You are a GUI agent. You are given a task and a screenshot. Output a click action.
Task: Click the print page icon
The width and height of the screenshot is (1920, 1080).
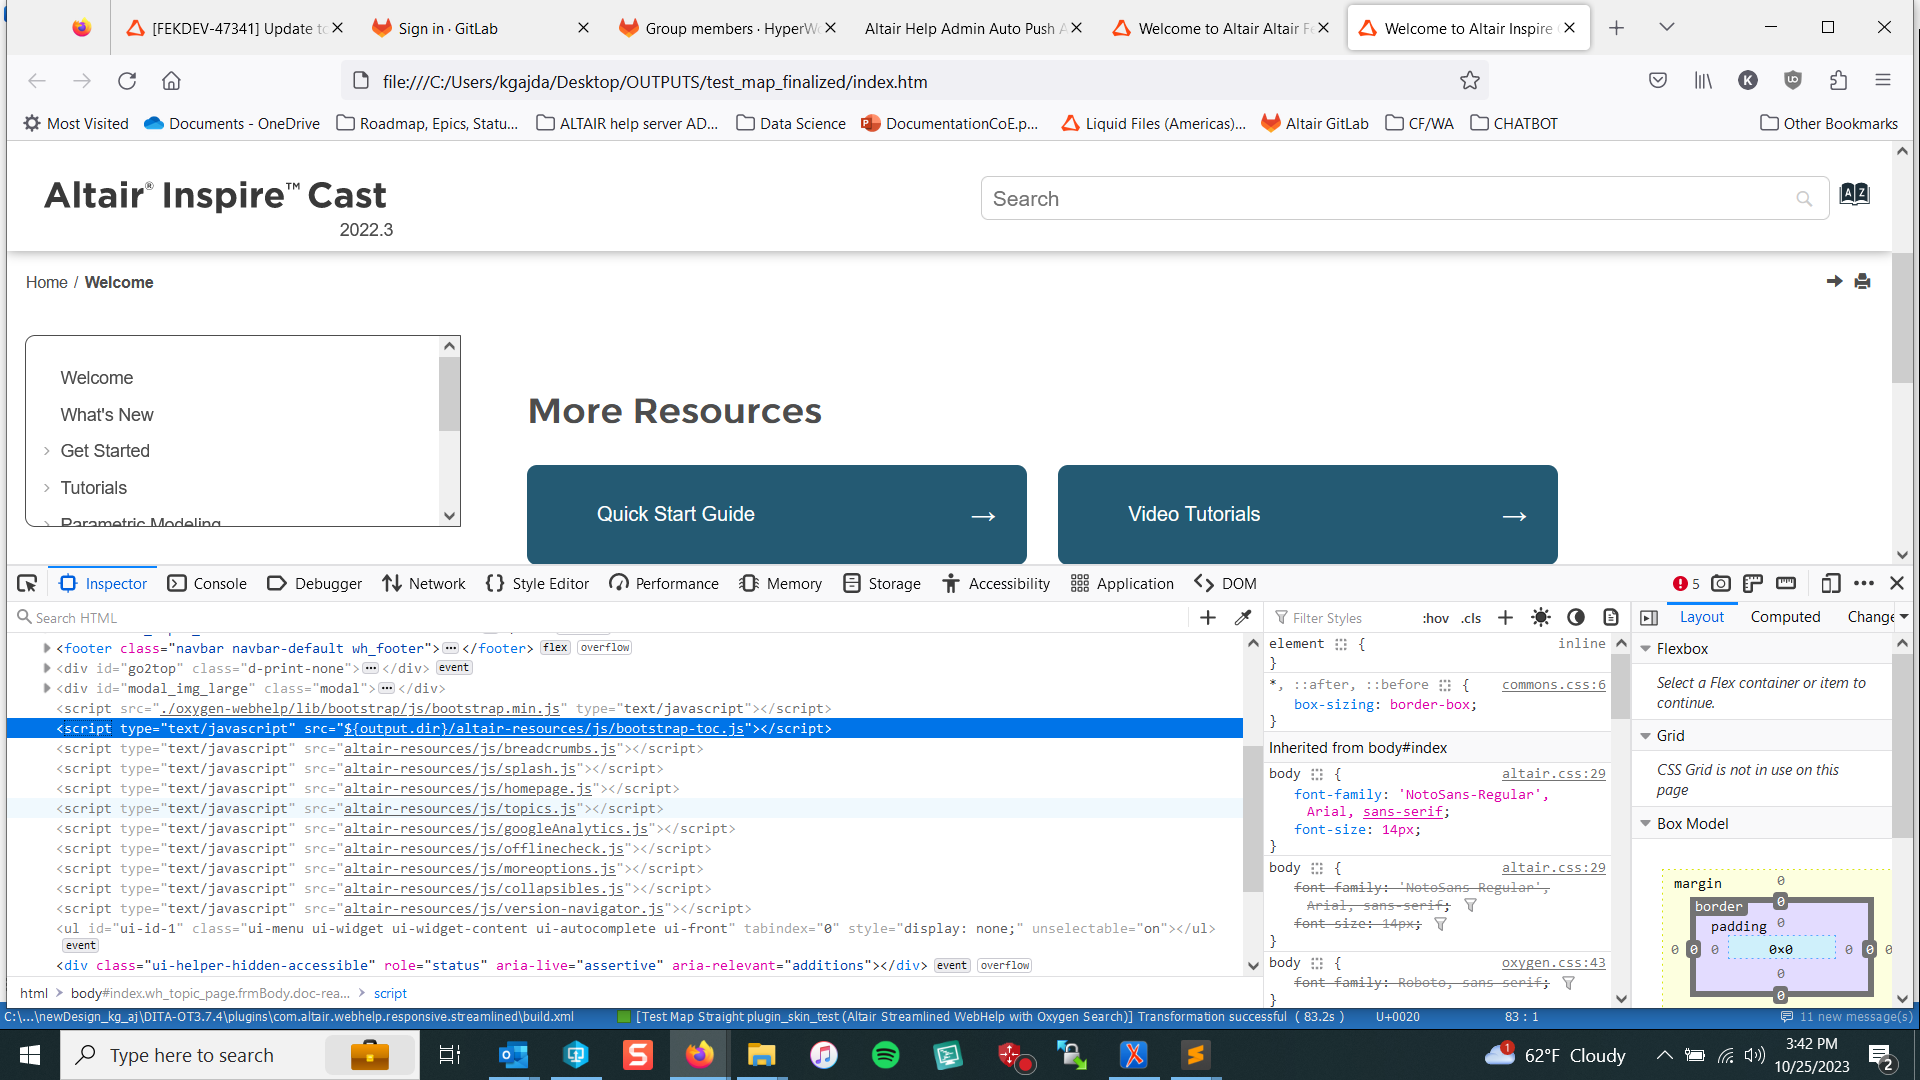(1862, 282)
